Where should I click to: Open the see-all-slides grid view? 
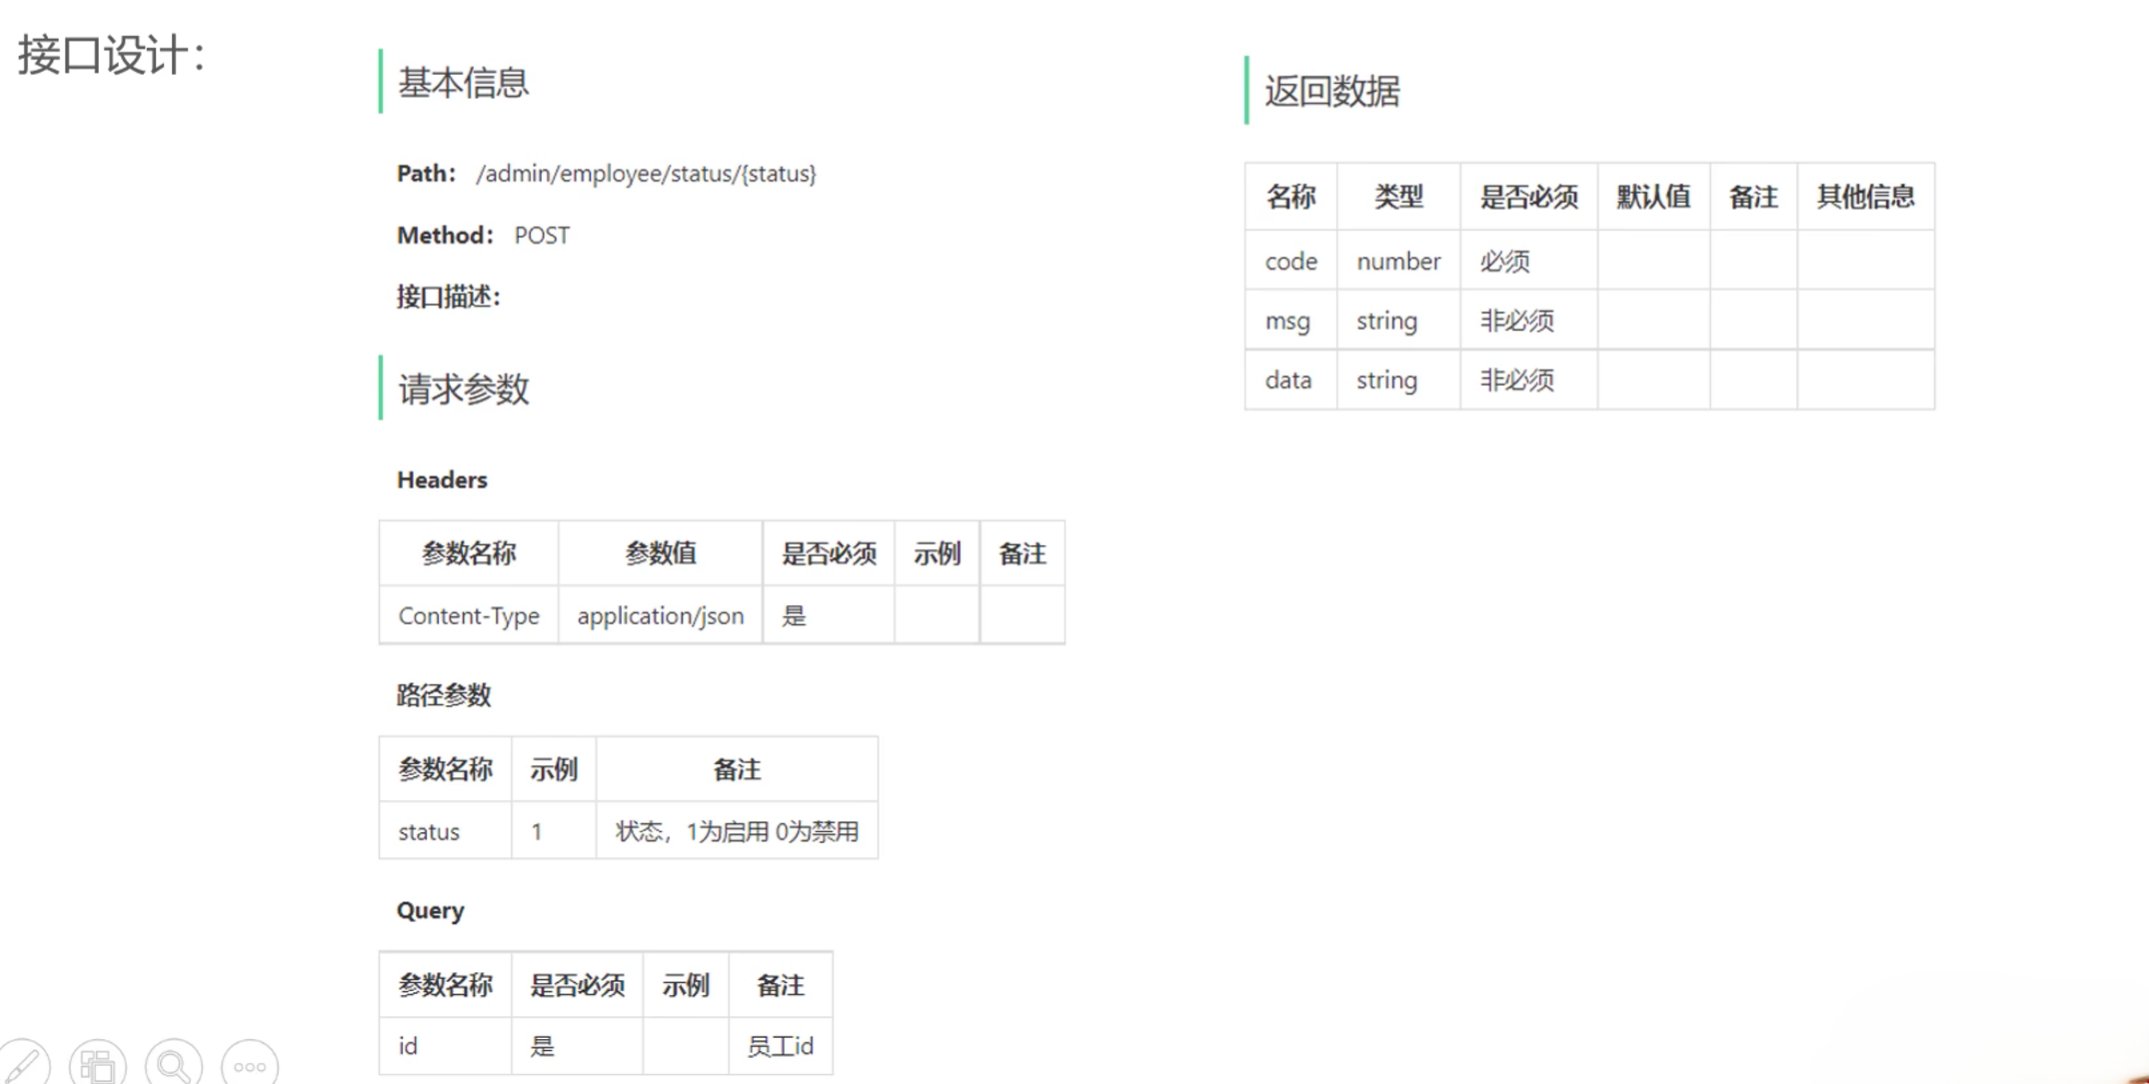click(98, 1064)
